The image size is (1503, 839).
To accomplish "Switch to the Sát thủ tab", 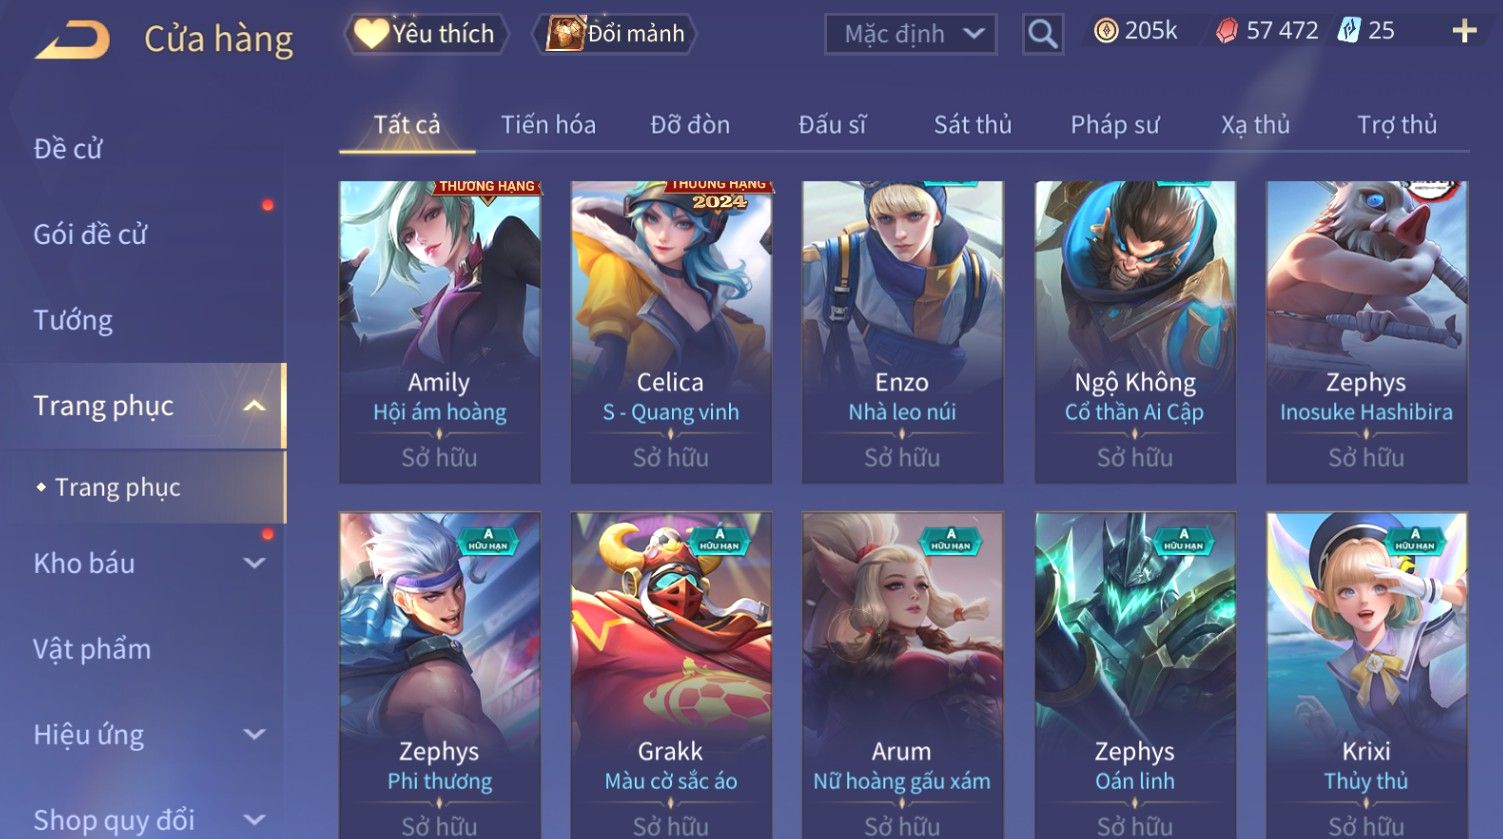I will click(x=972, y=125).
